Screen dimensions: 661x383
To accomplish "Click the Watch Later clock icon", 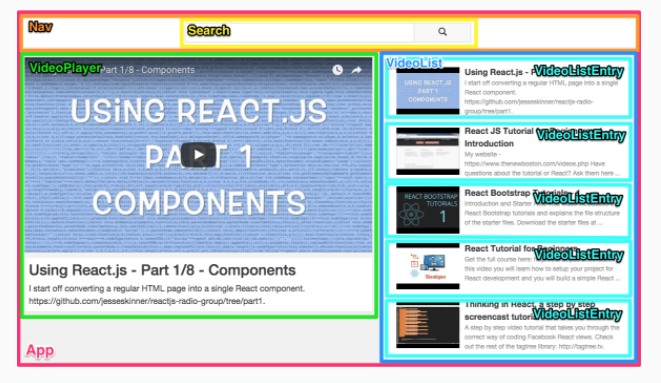I will point(337,70).
